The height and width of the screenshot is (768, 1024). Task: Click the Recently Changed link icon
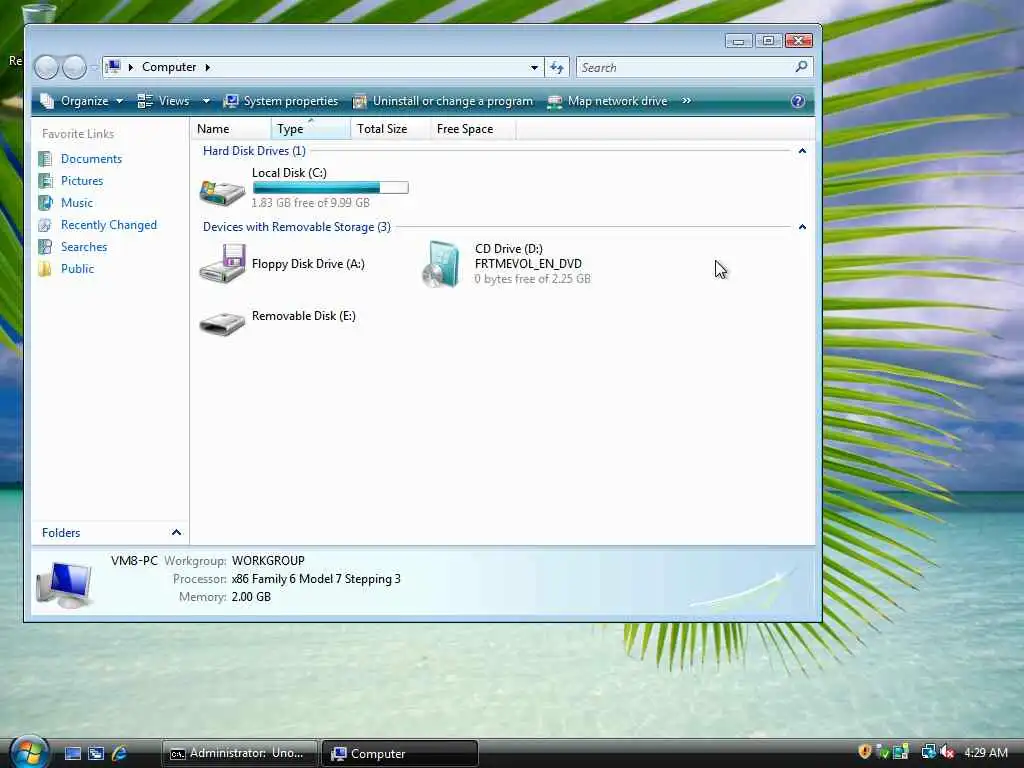click(45, 225)
